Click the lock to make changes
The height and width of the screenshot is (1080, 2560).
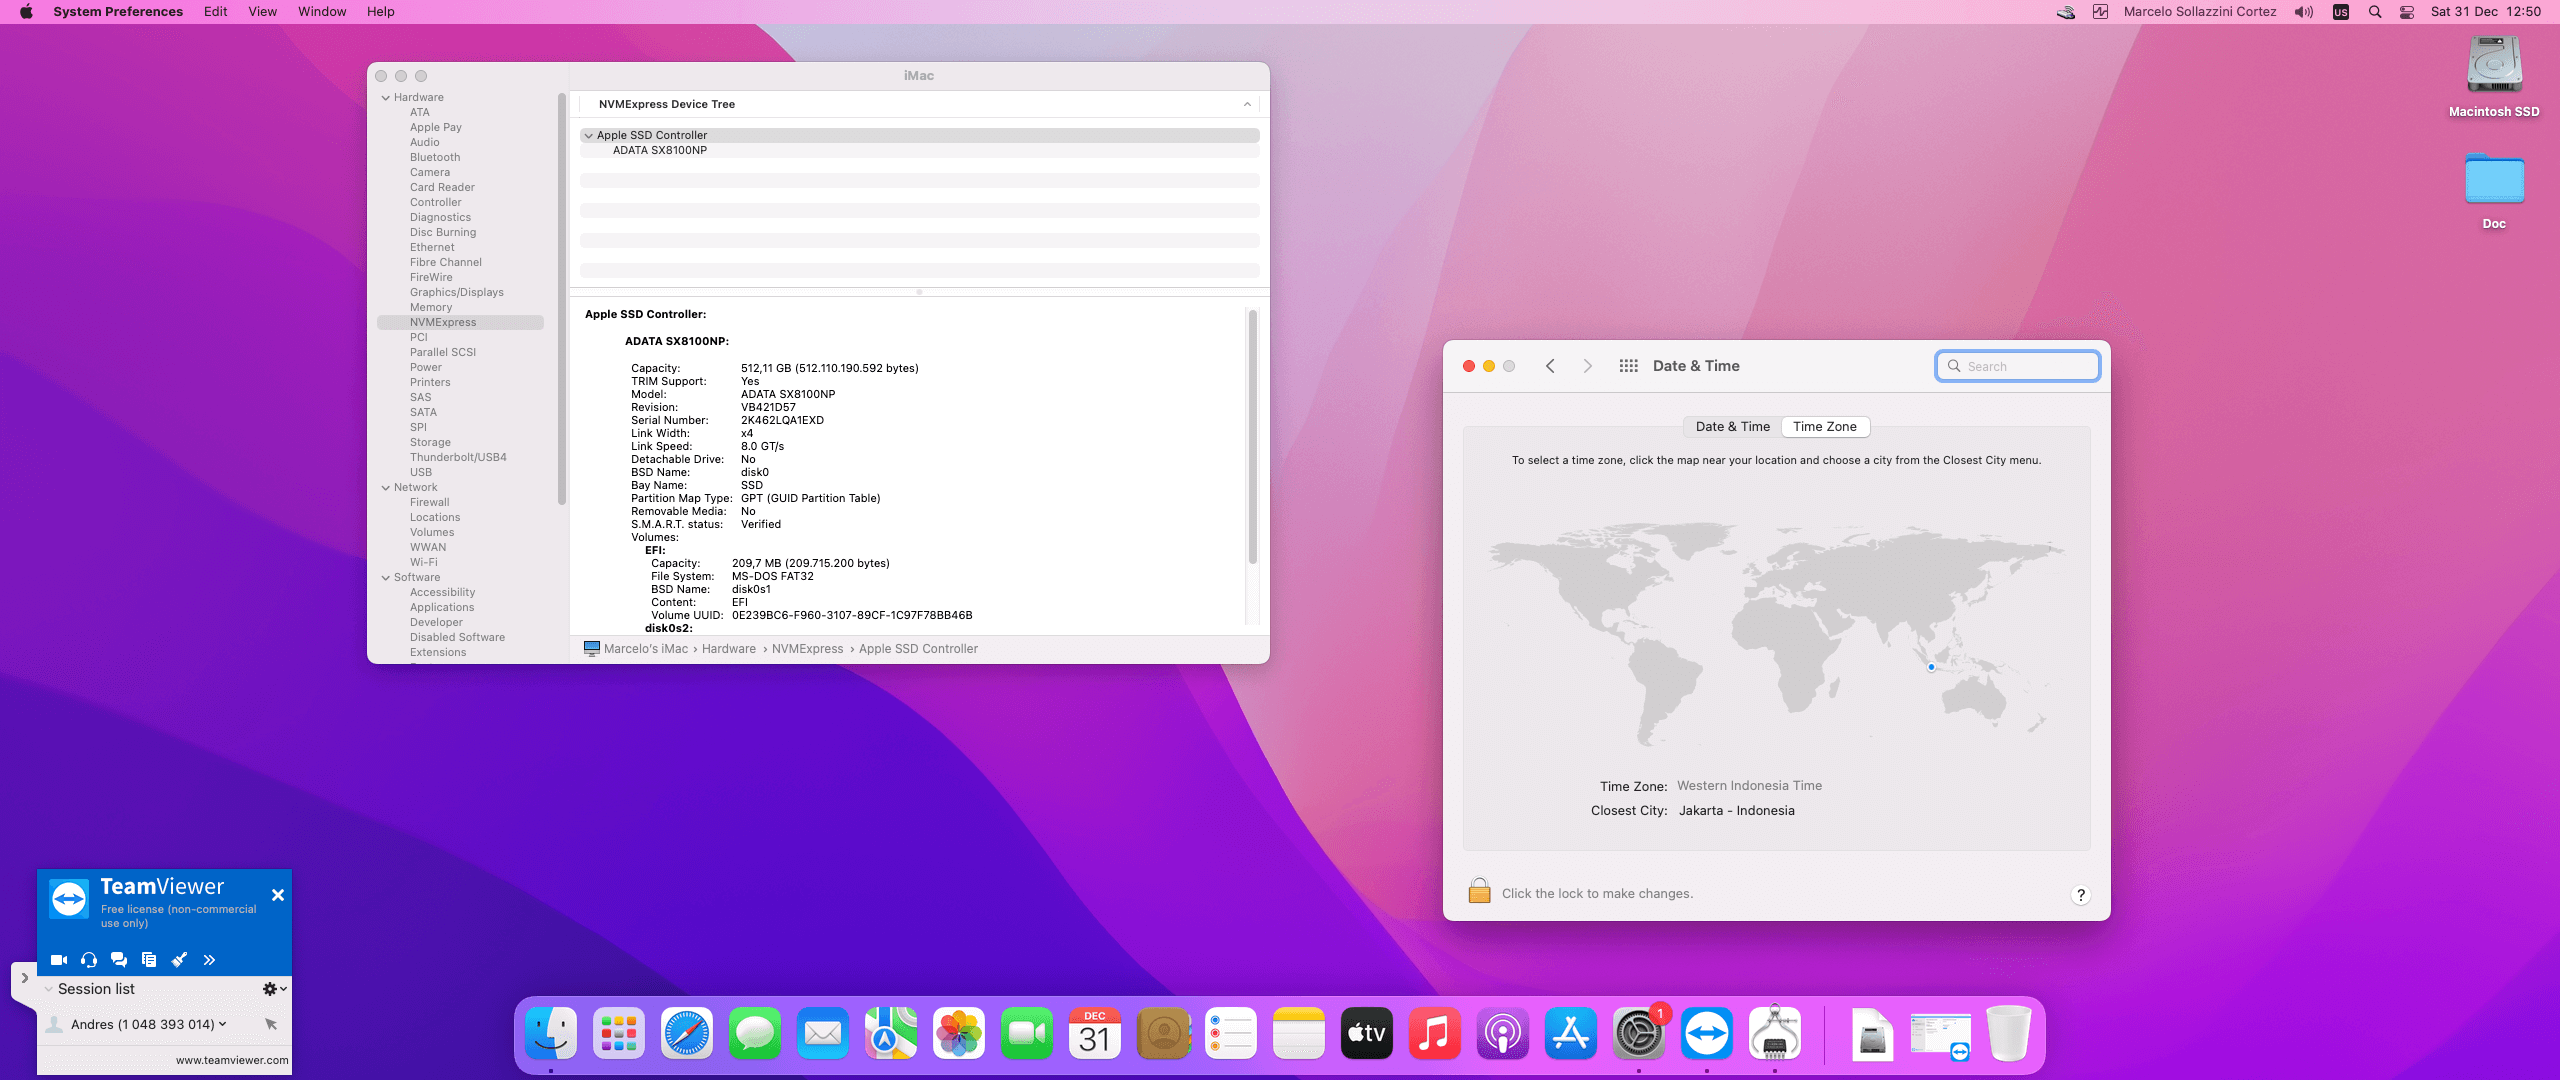[x=1479, y=892]
